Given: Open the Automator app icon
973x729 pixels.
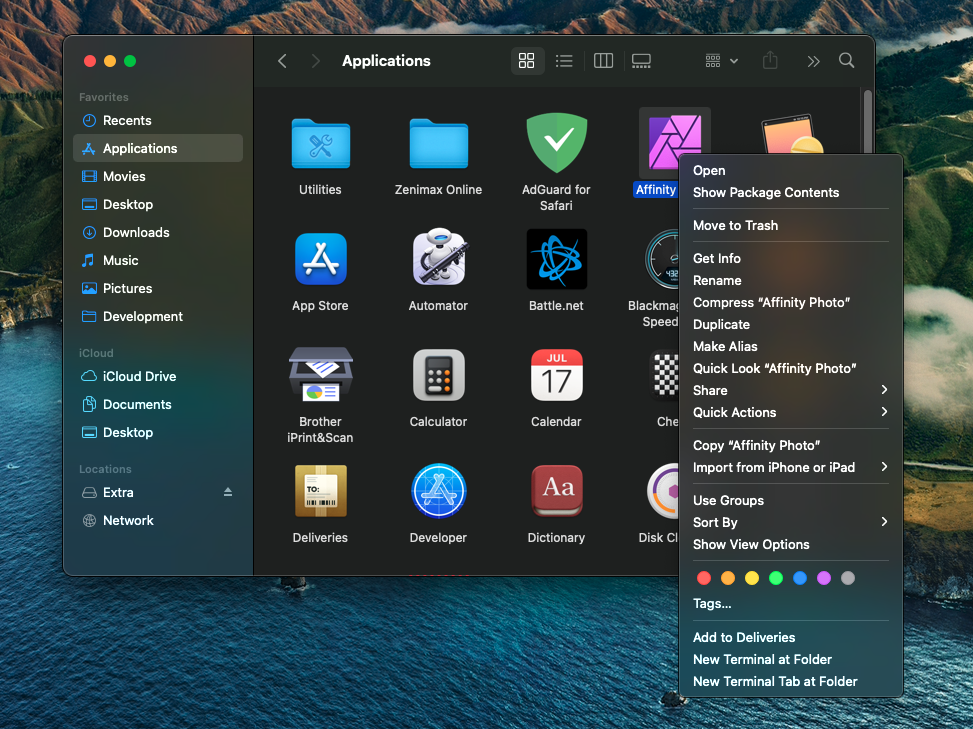Looking at the screenshot, I should pos(438,260).
